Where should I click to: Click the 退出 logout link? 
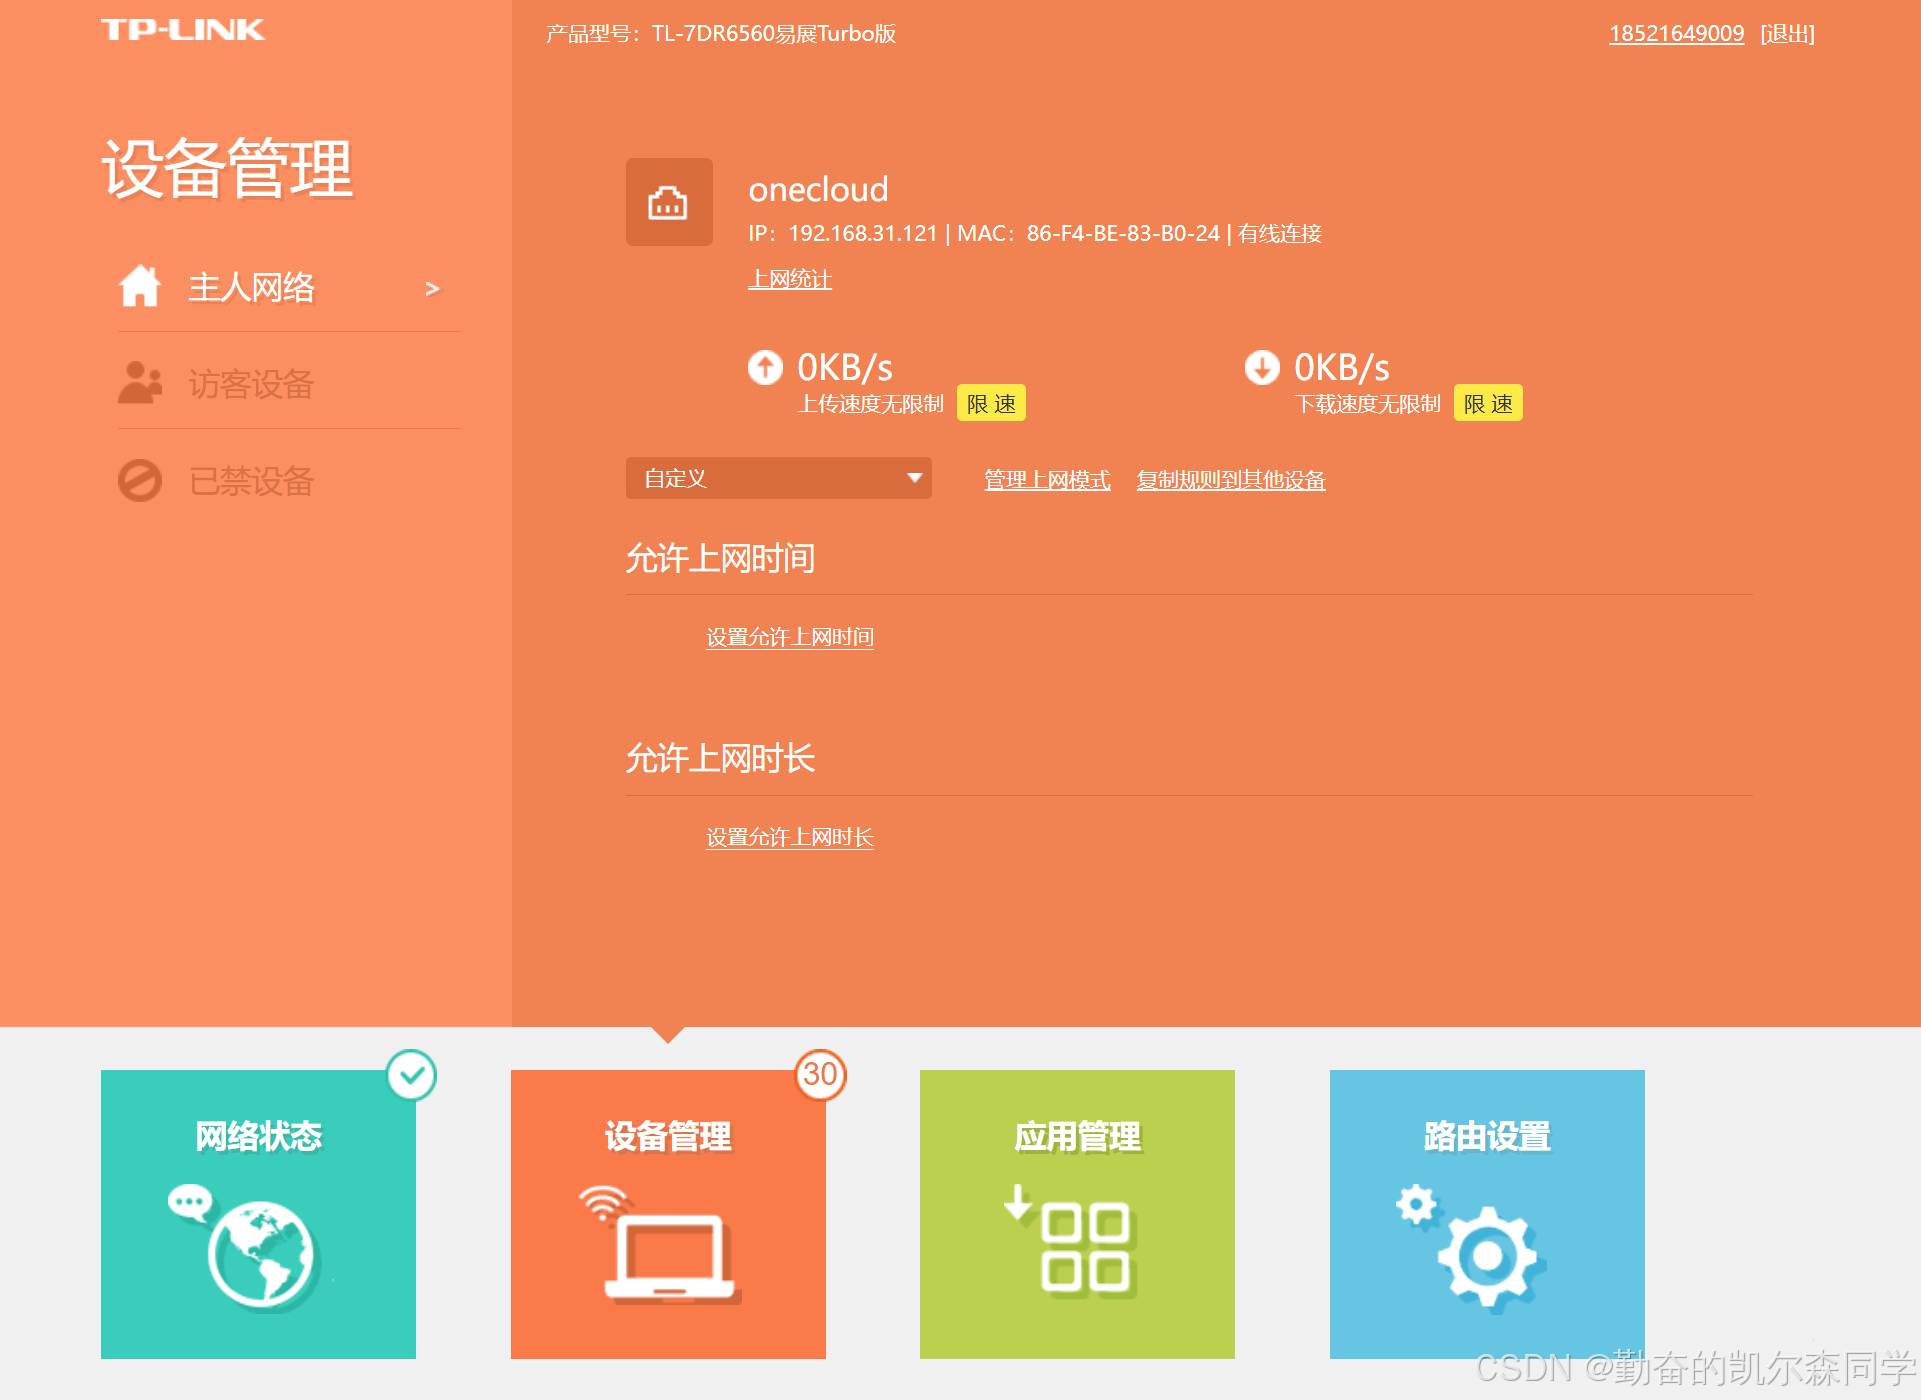(x=1787, y=34)
